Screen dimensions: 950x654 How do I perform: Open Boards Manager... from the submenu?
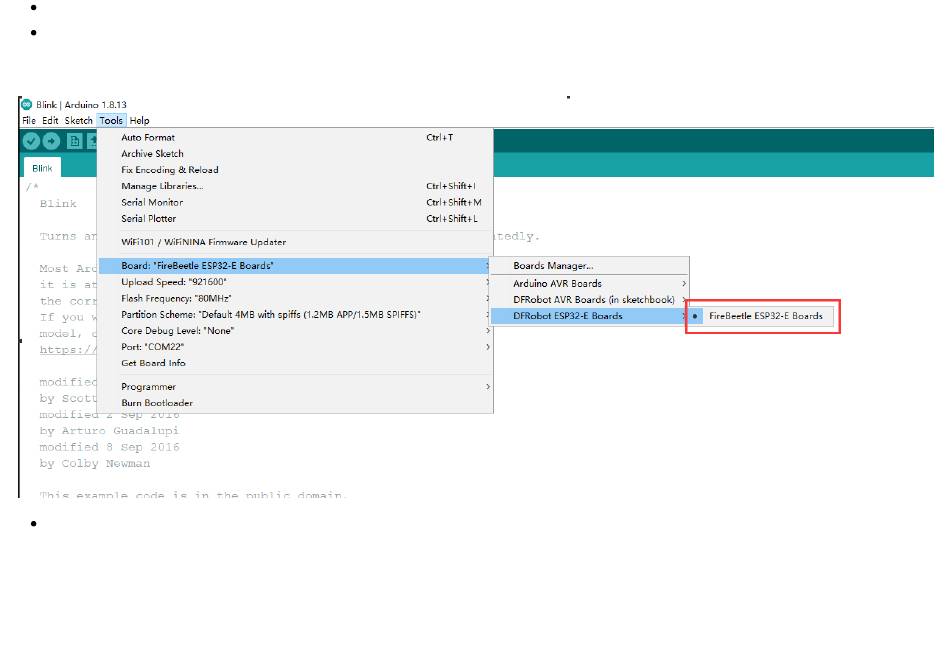click(590, 265)
